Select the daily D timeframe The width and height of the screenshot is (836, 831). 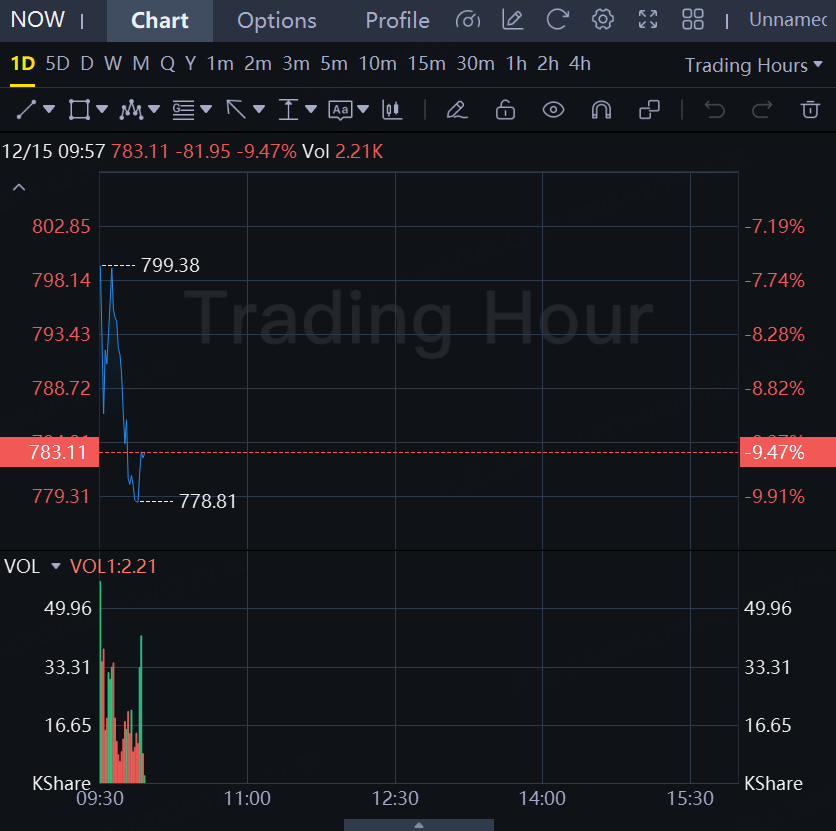[x=87, y=64]
